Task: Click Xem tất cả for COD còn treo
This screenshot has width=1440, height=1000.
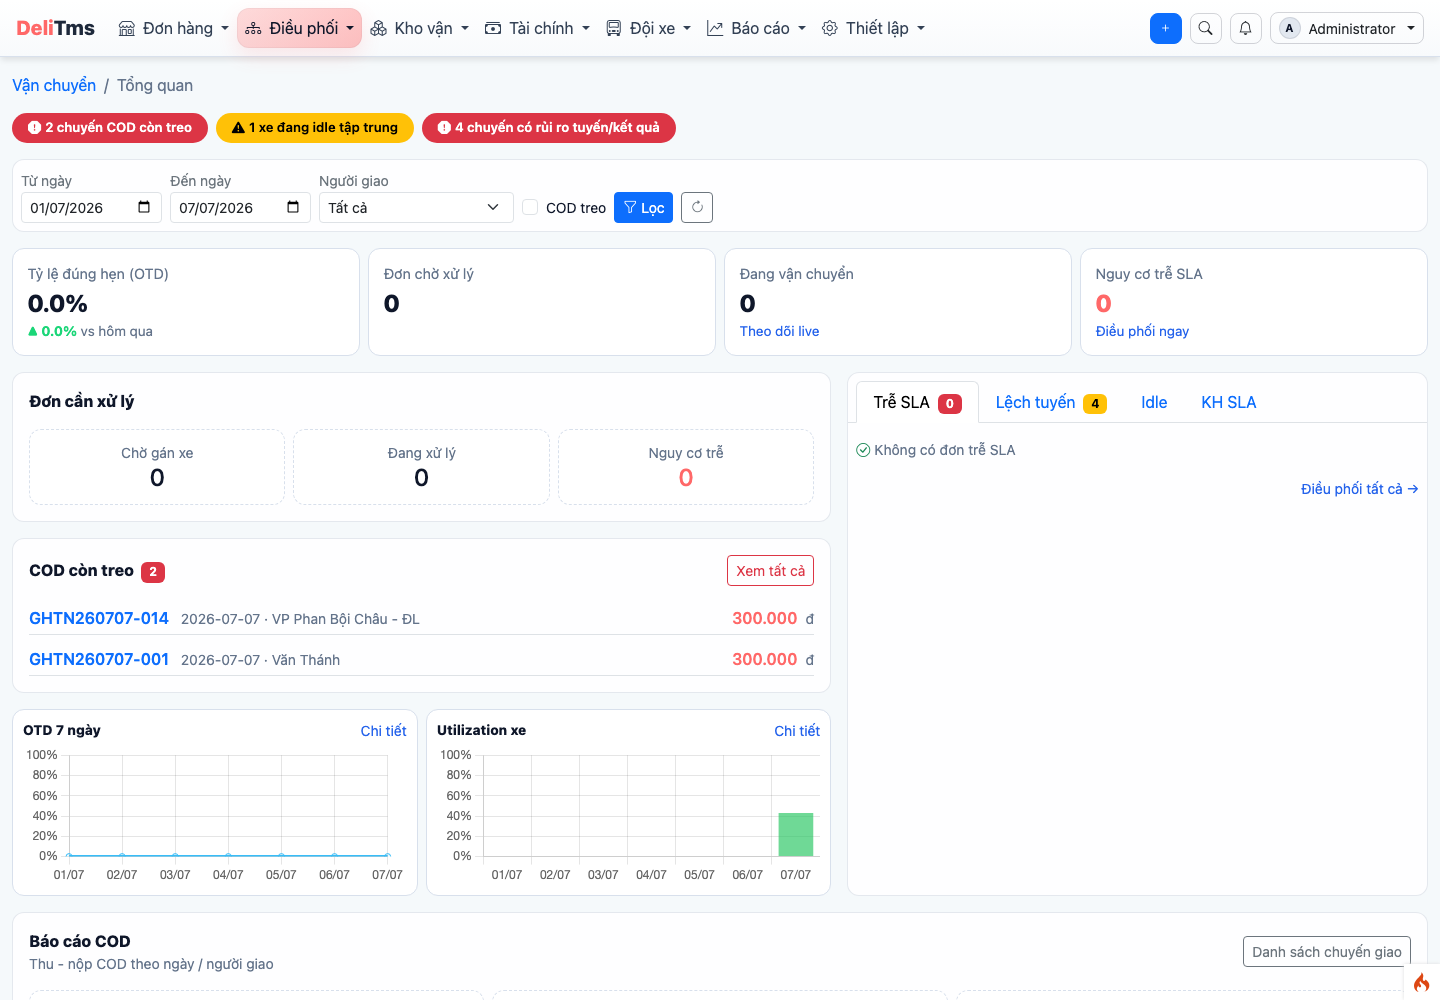Action: [x=770, y=570]
